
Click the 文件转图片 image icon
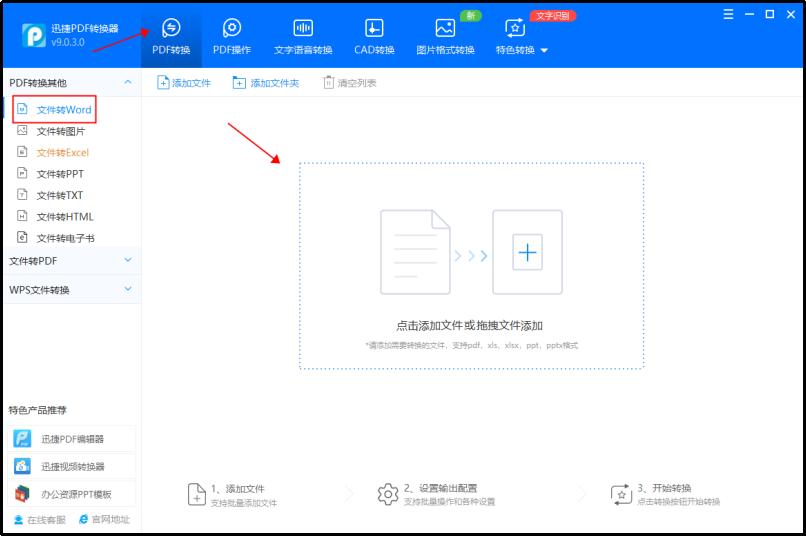(x=22, y=130)
